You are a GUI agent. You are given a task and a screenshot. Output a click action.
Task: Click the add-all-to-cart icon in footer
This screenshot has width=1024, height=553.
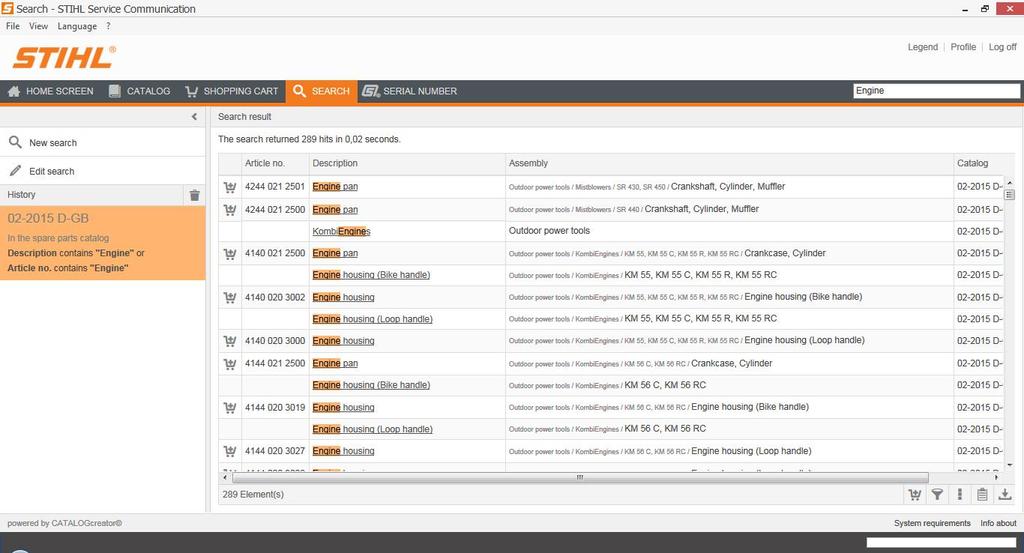pyautogui.click(x=915, y=495)
